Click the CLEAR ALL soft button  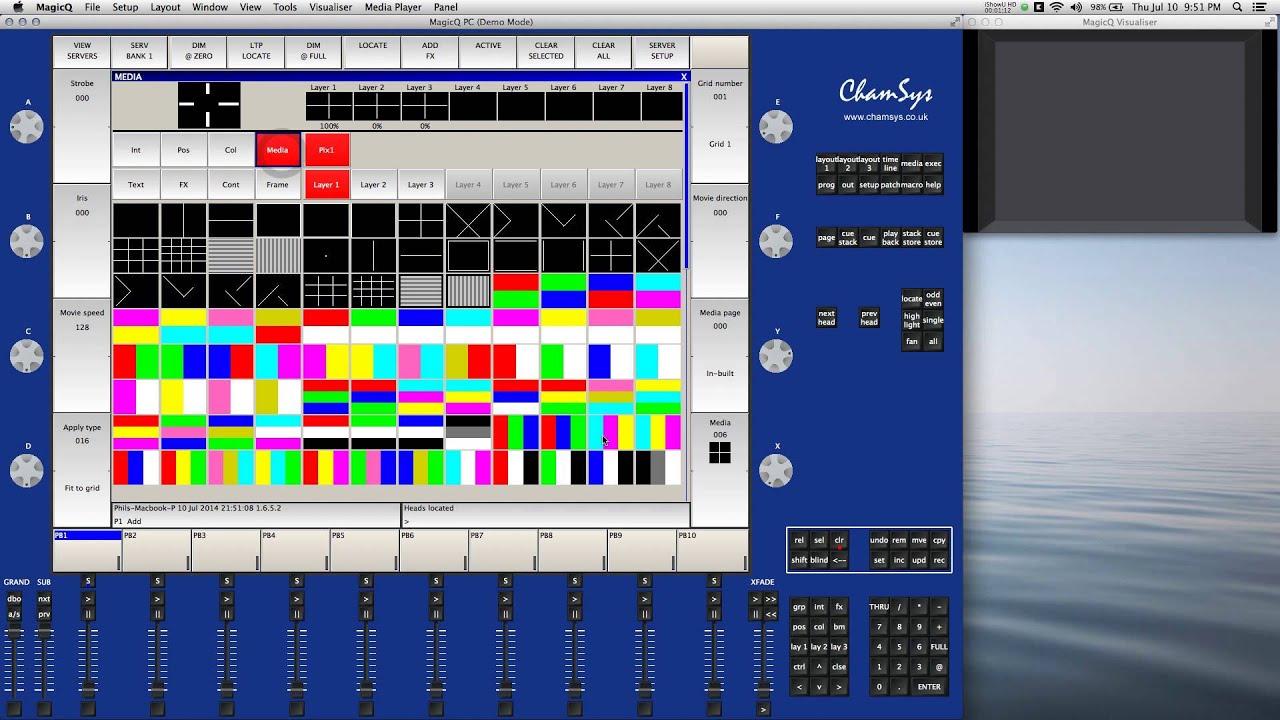(x=603, y=50)
